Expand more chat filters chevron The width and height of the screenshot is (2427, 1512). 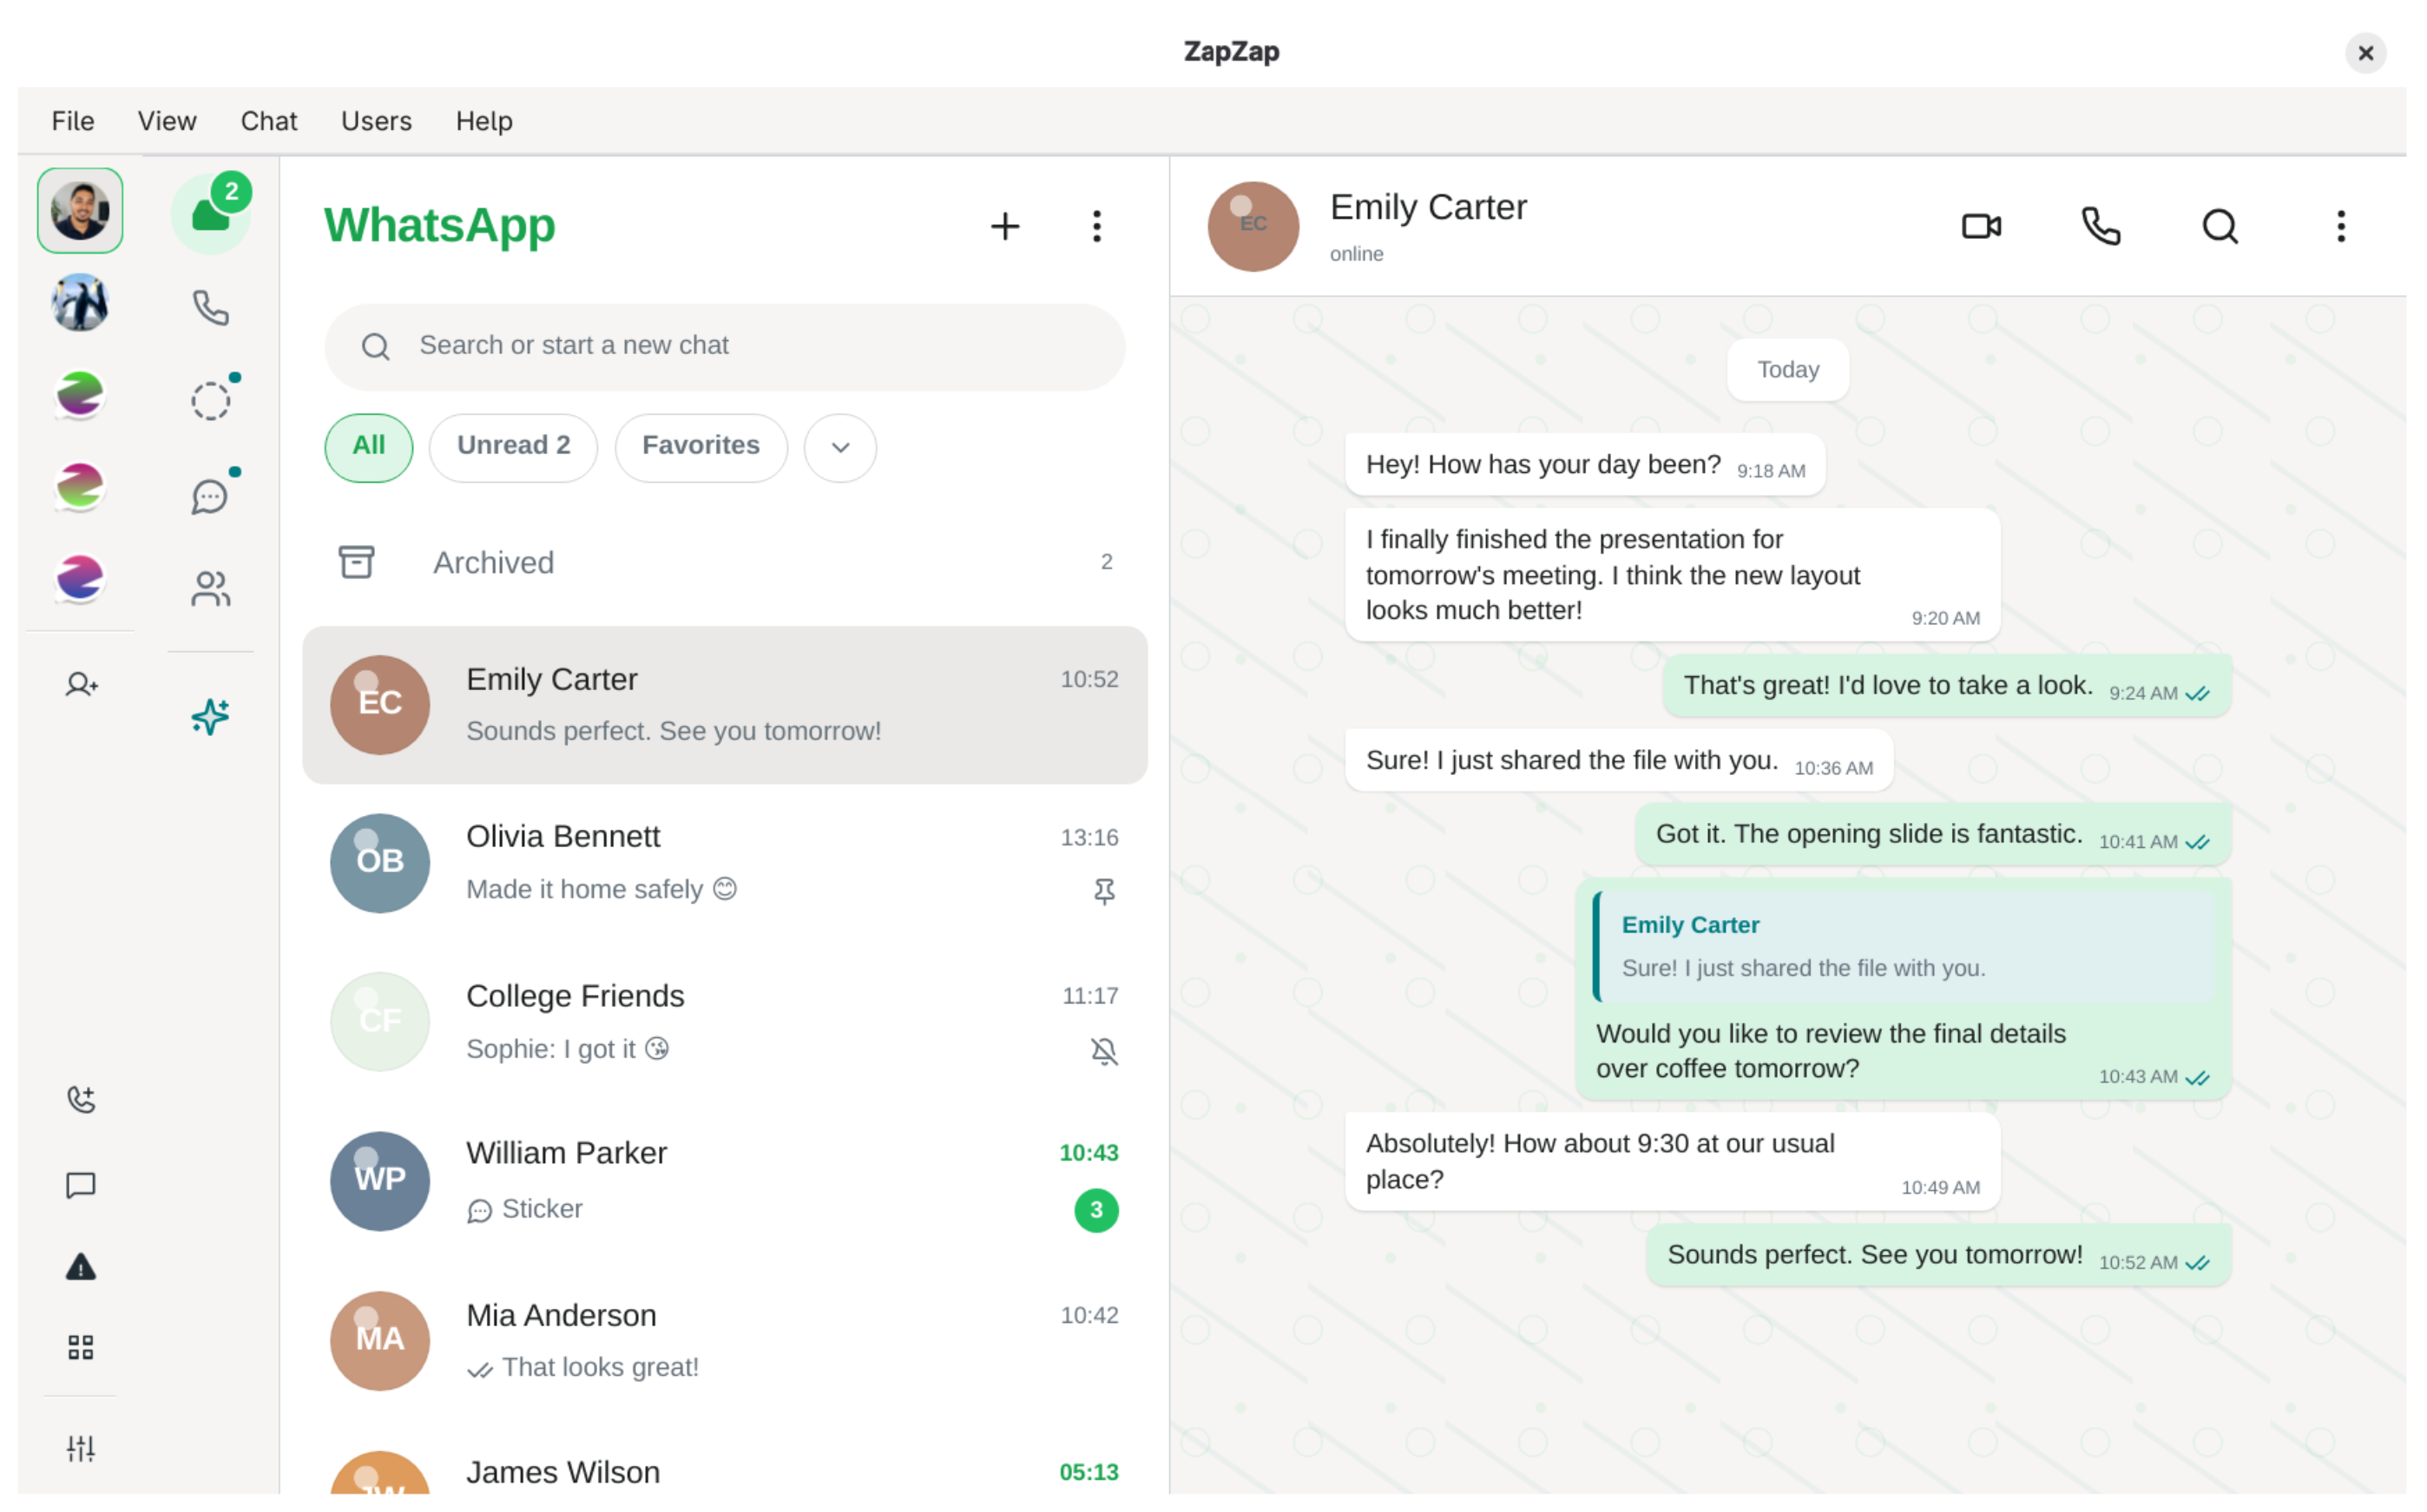840,448
